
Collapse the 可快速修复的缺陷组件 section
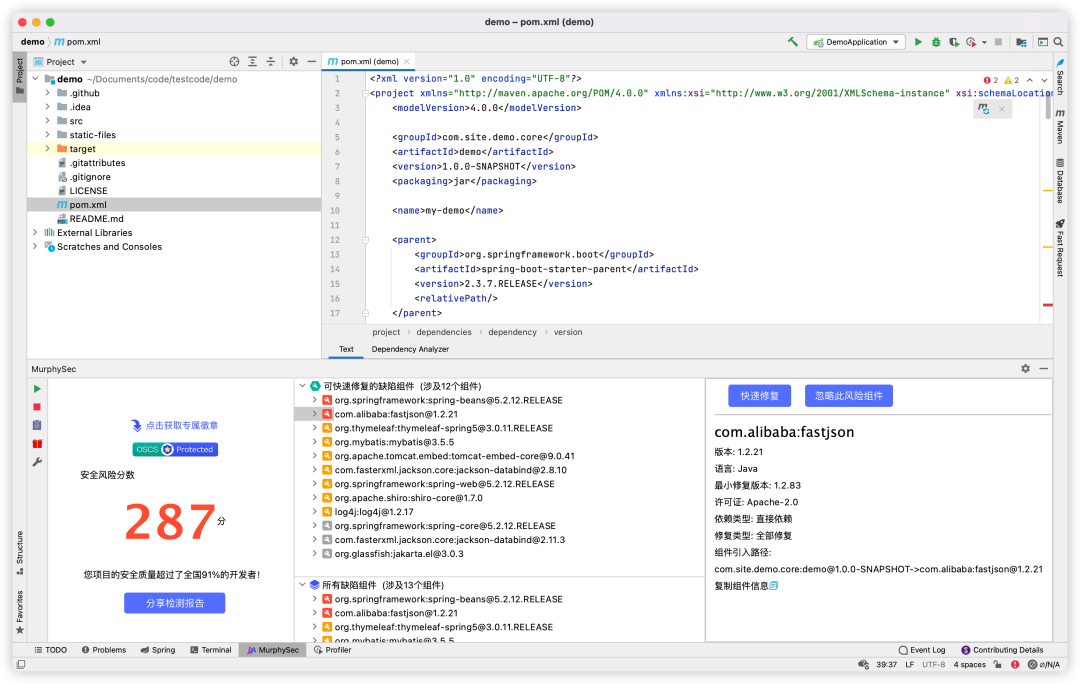pos(302,385)
